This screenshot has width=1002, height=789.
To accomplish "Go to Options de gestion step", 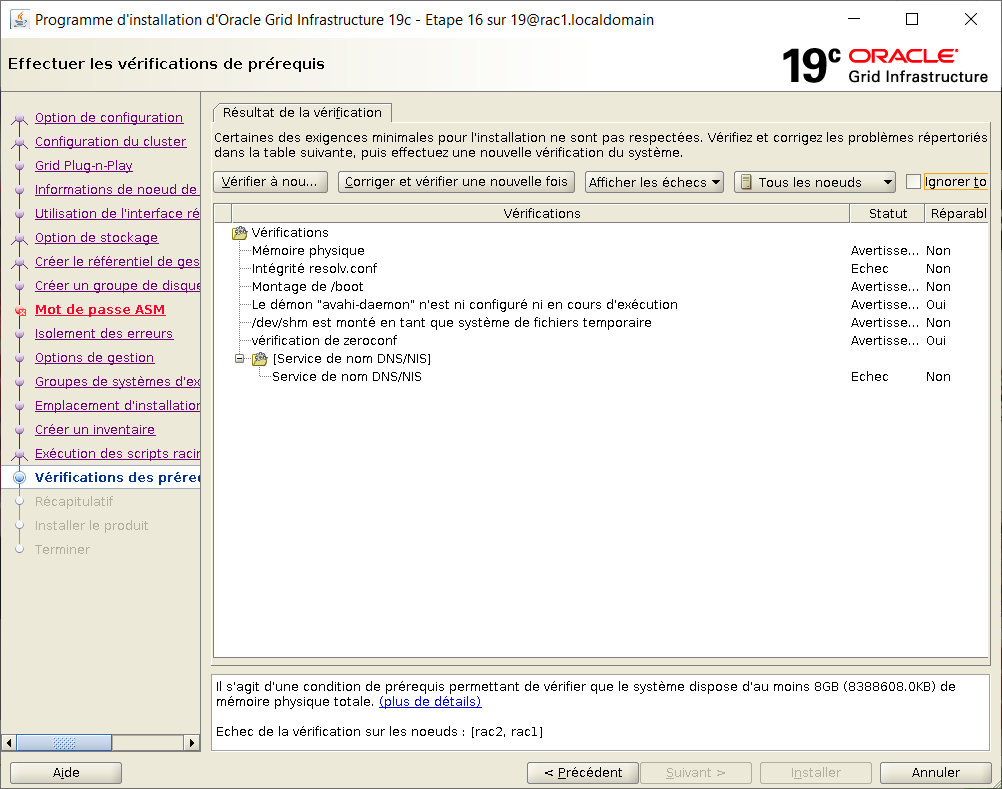I will (95, 358).
